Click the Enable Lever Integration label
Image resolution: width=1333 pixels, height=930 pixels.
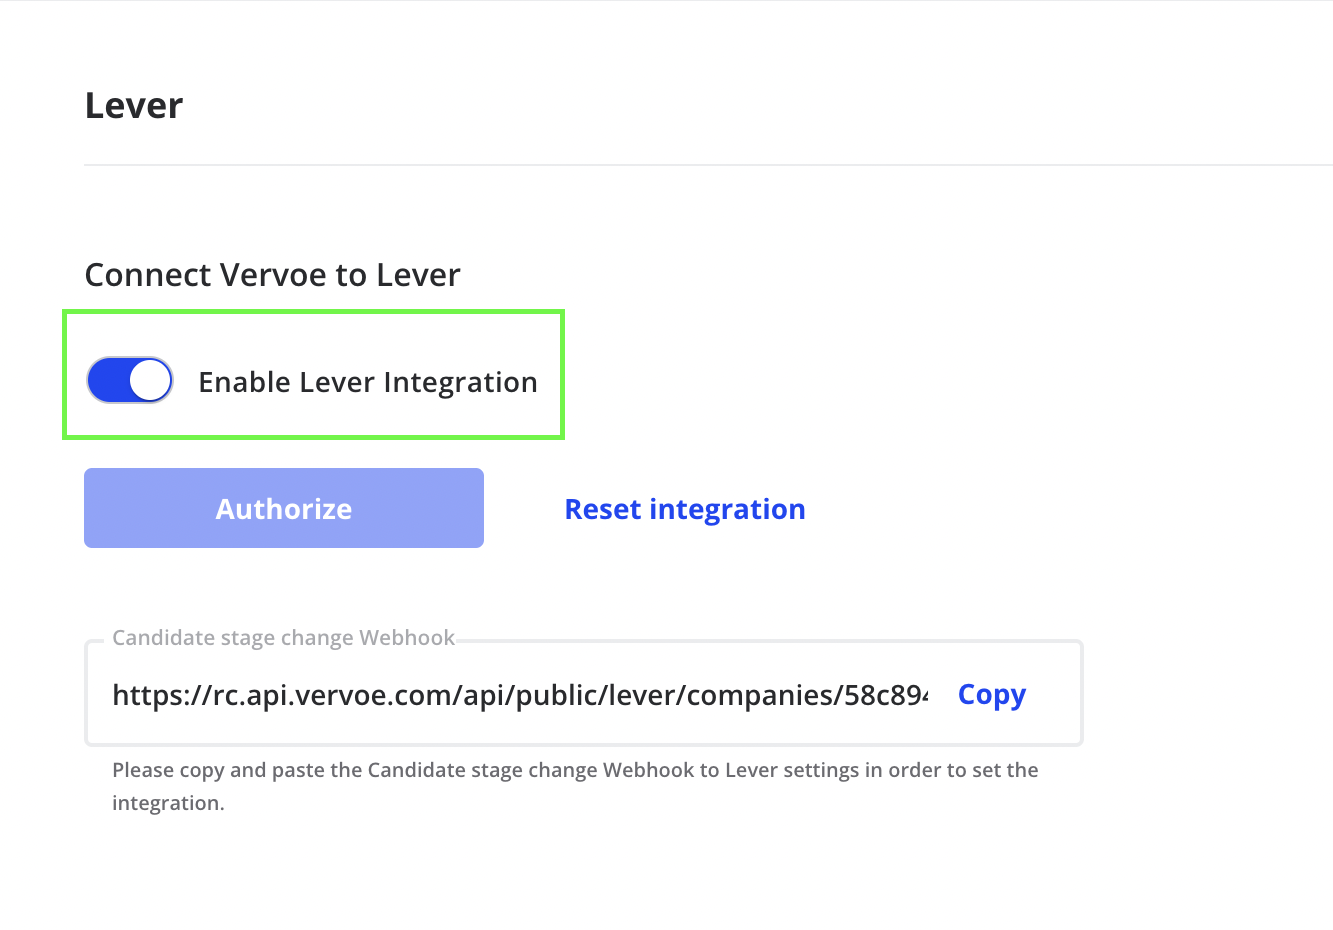point(368,382)
